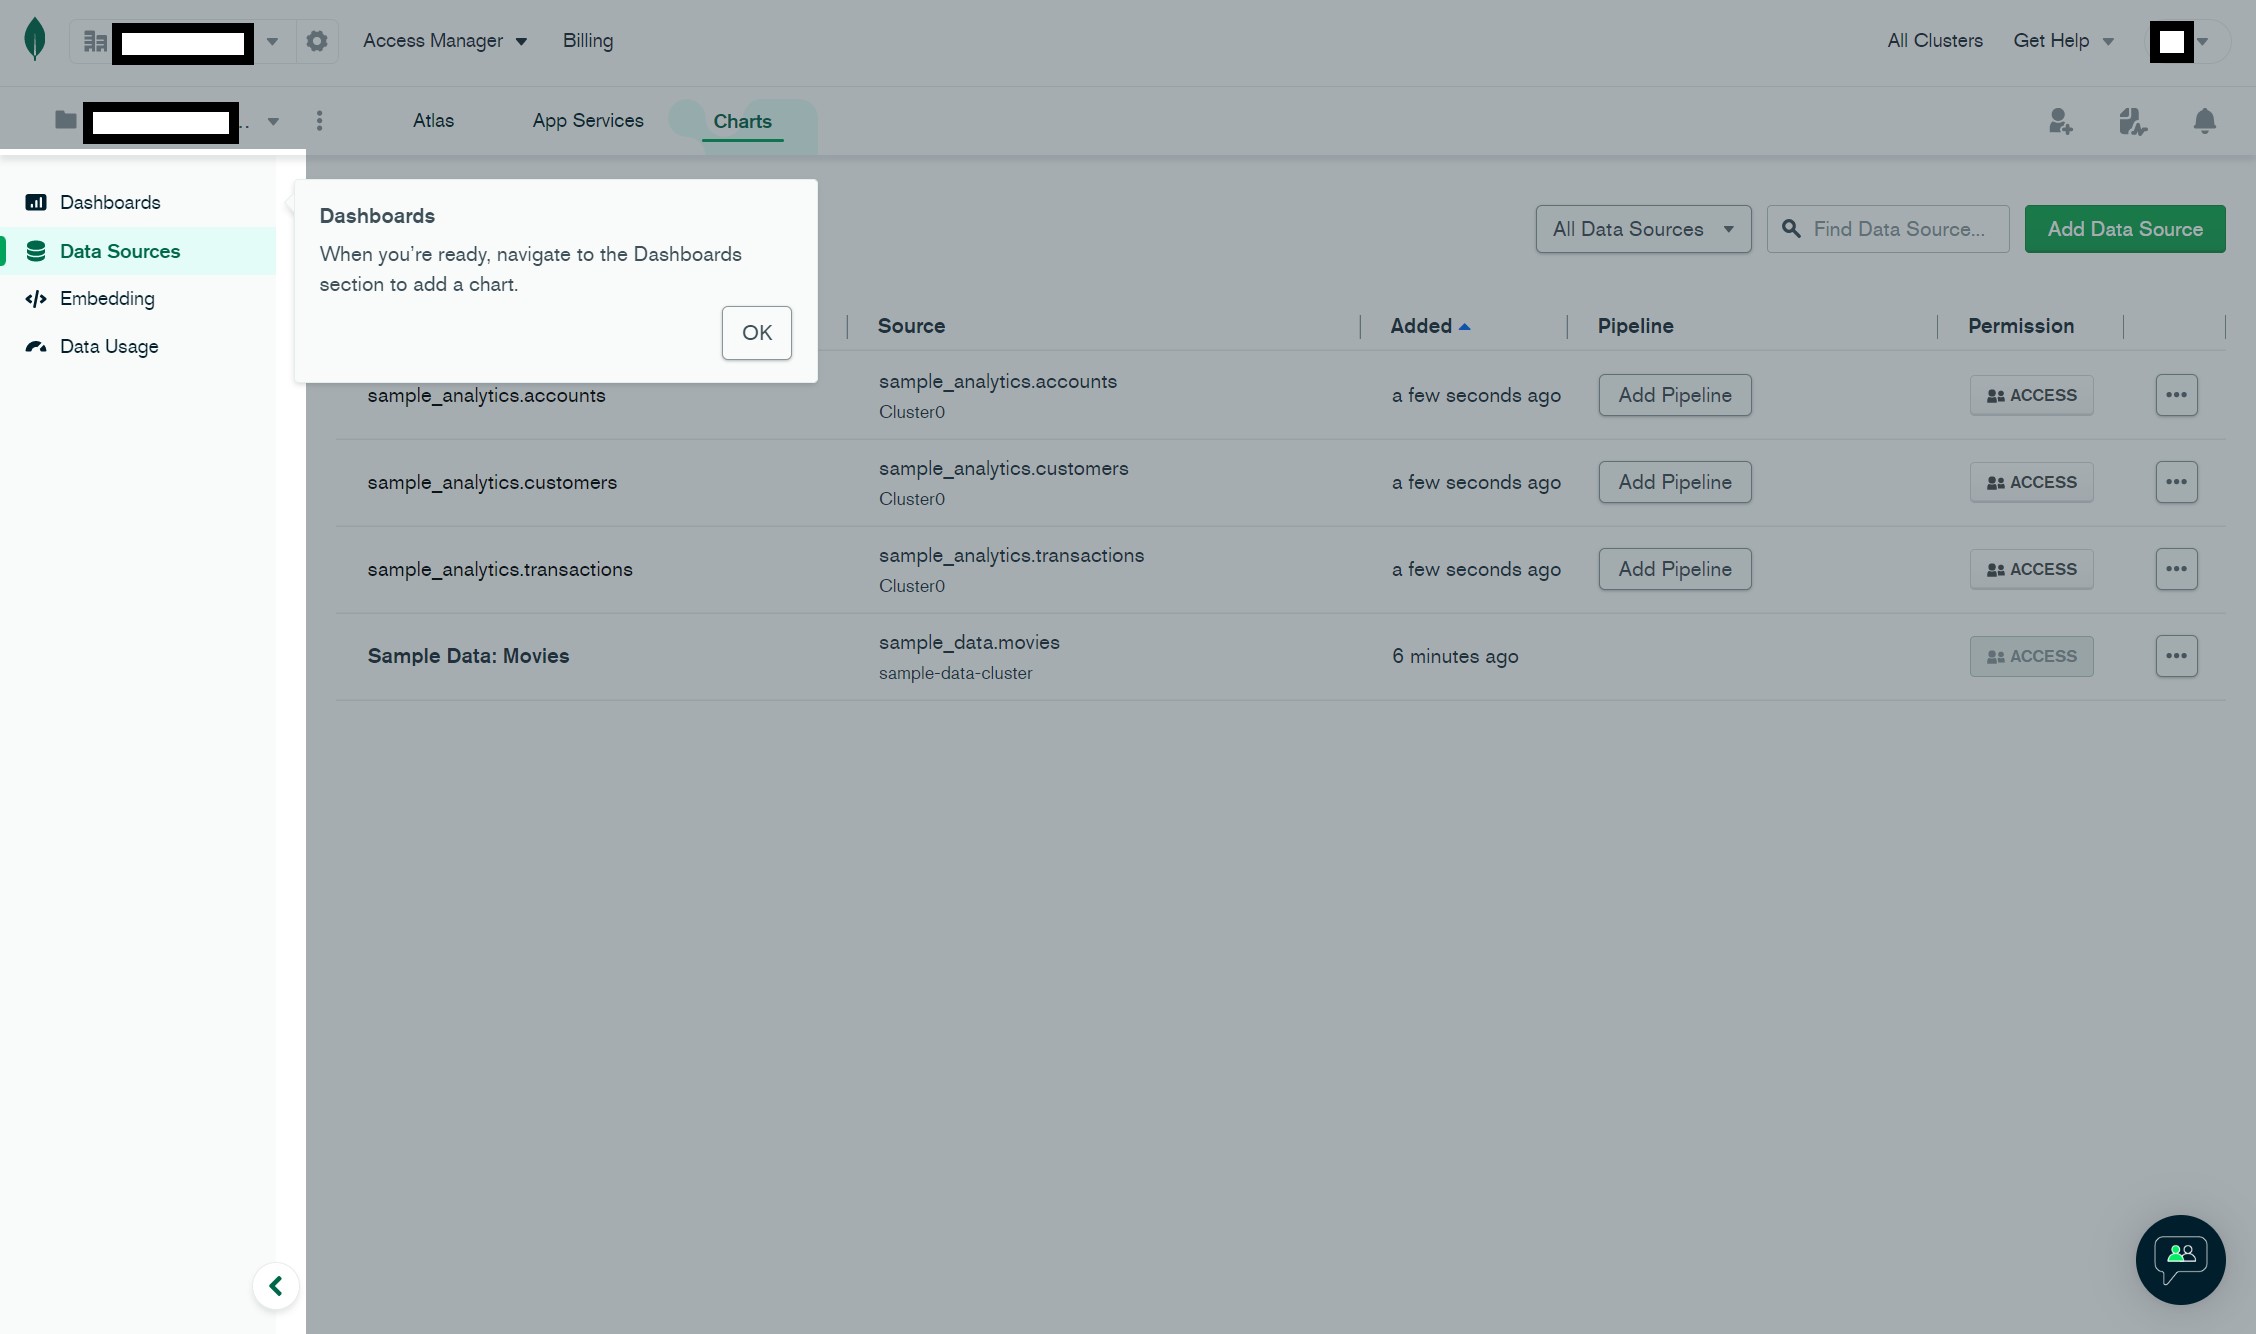2256x1334 pixels.
Task: Click the invite user icon
Action: tap(2060, 121)
